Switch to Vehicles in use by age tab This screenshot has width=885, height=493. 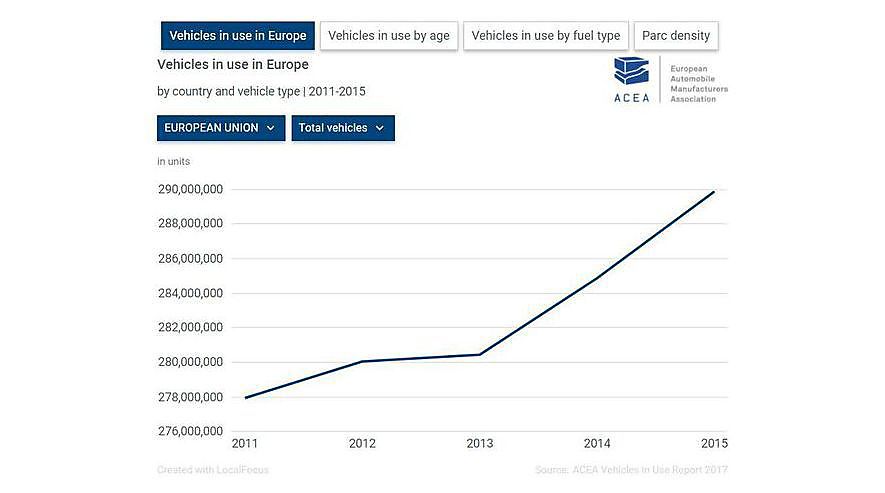(389, 36)
